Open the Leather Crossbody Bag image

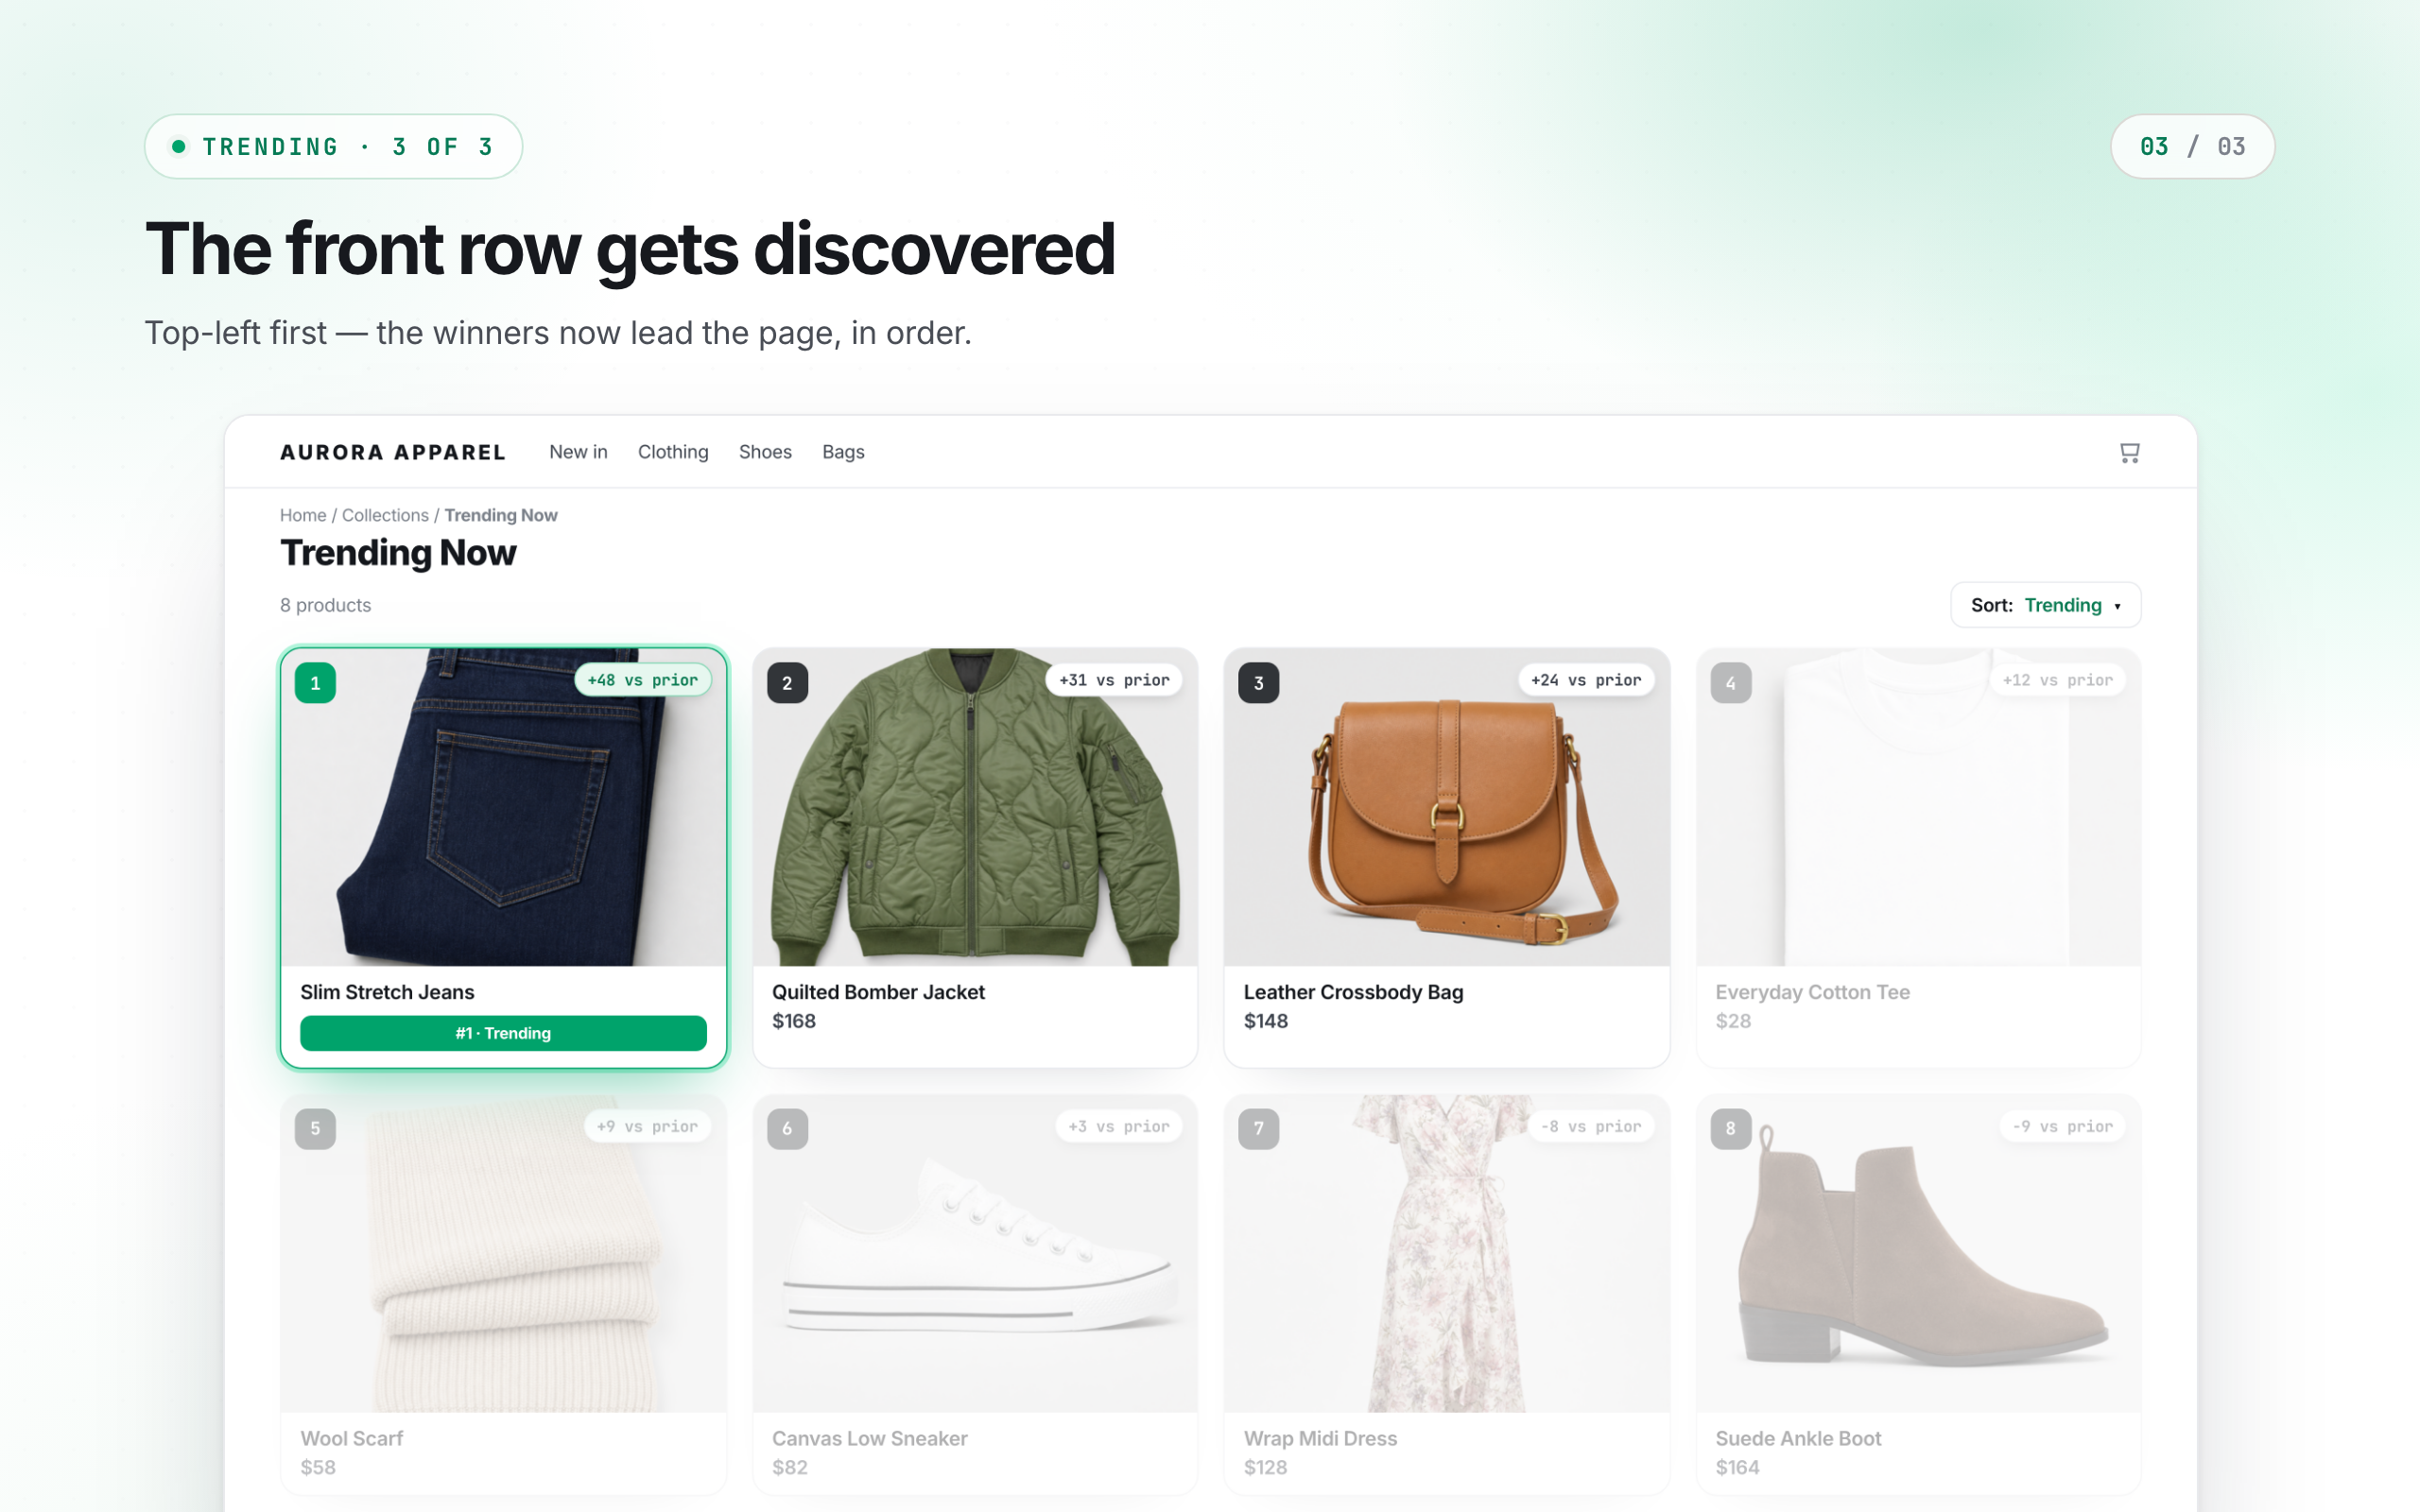pos(1447,807)
